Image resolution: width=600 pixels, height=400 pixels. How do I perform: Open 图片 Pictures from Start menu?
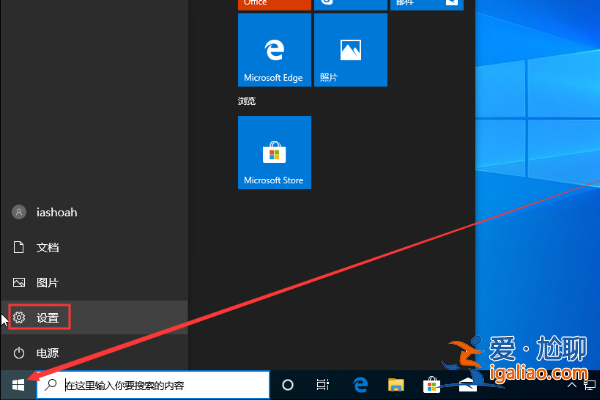[94, 282]
